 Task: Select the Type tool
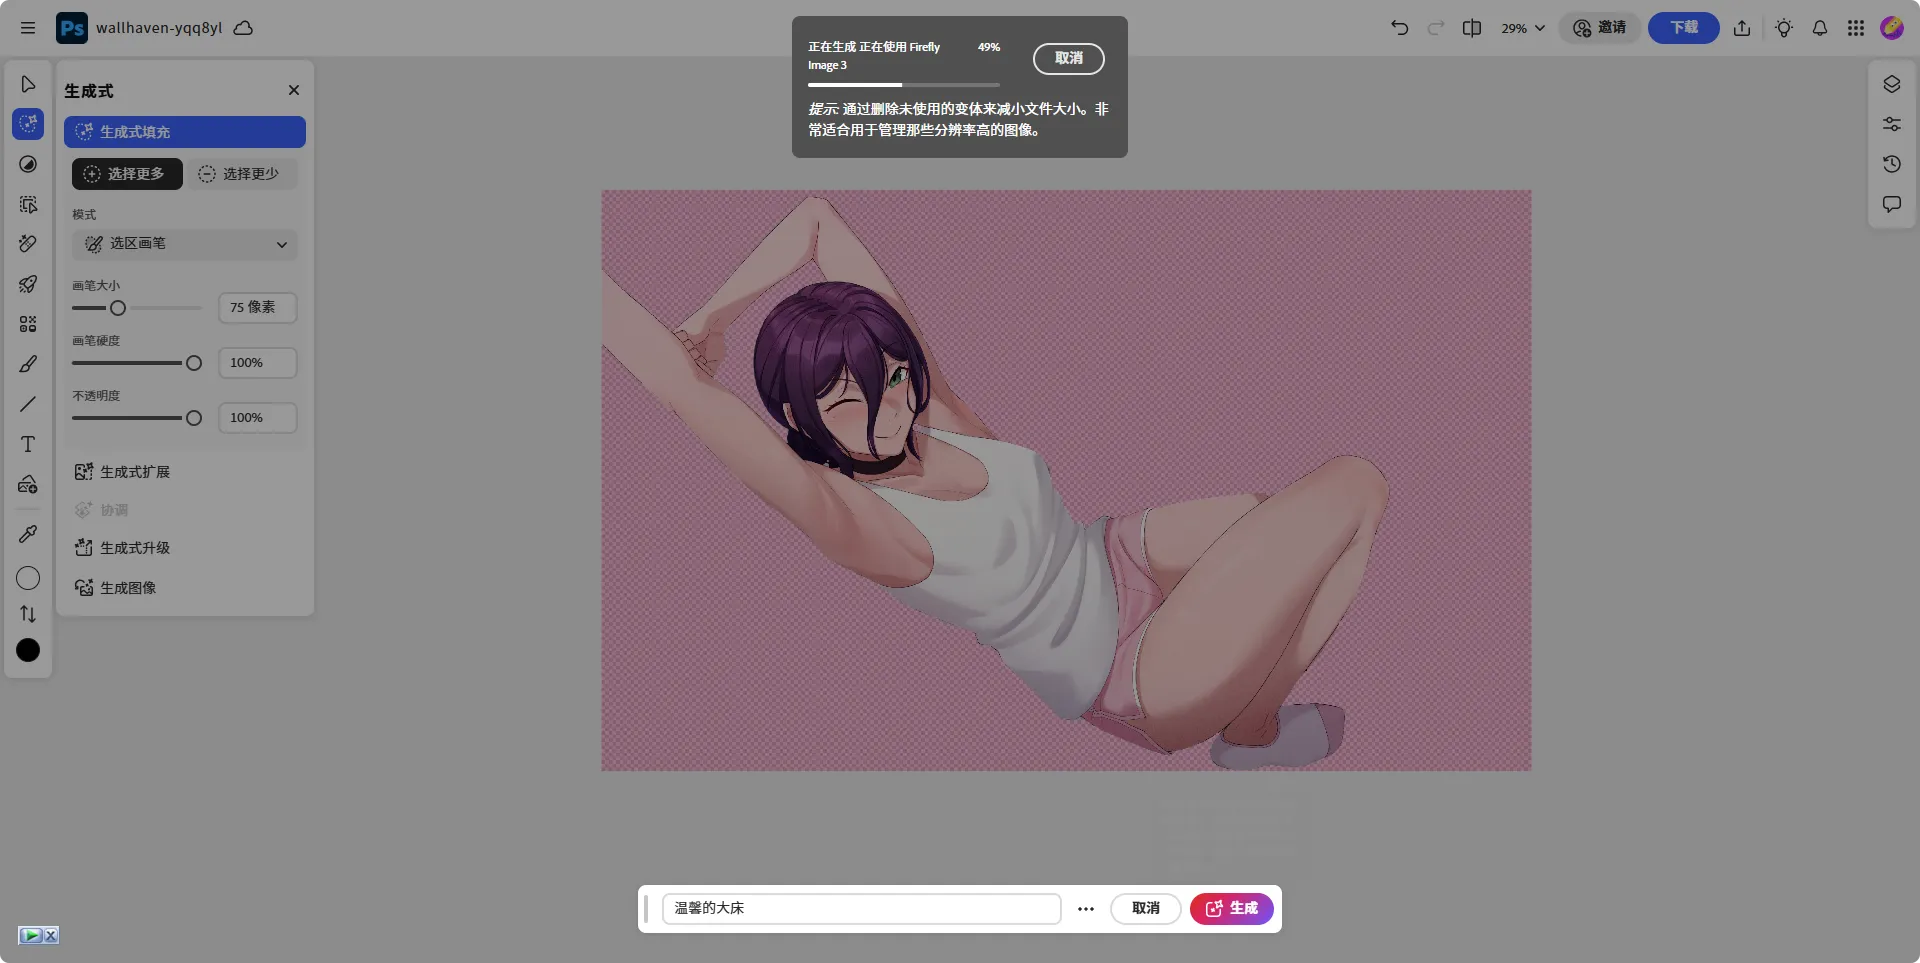click(x=28, y=444)
